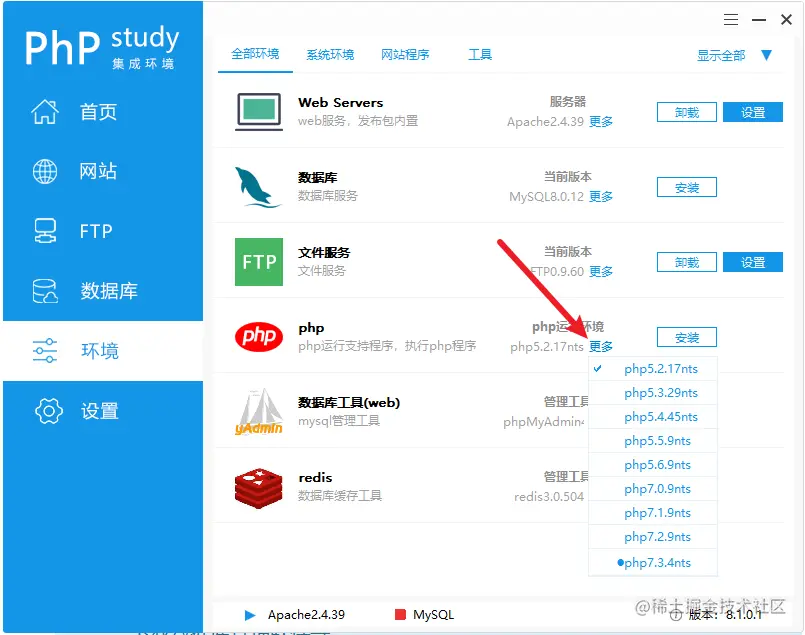805x635 pixels.
Task: Open the hamburger menu in title bar
Action: (x=731, y=20)
